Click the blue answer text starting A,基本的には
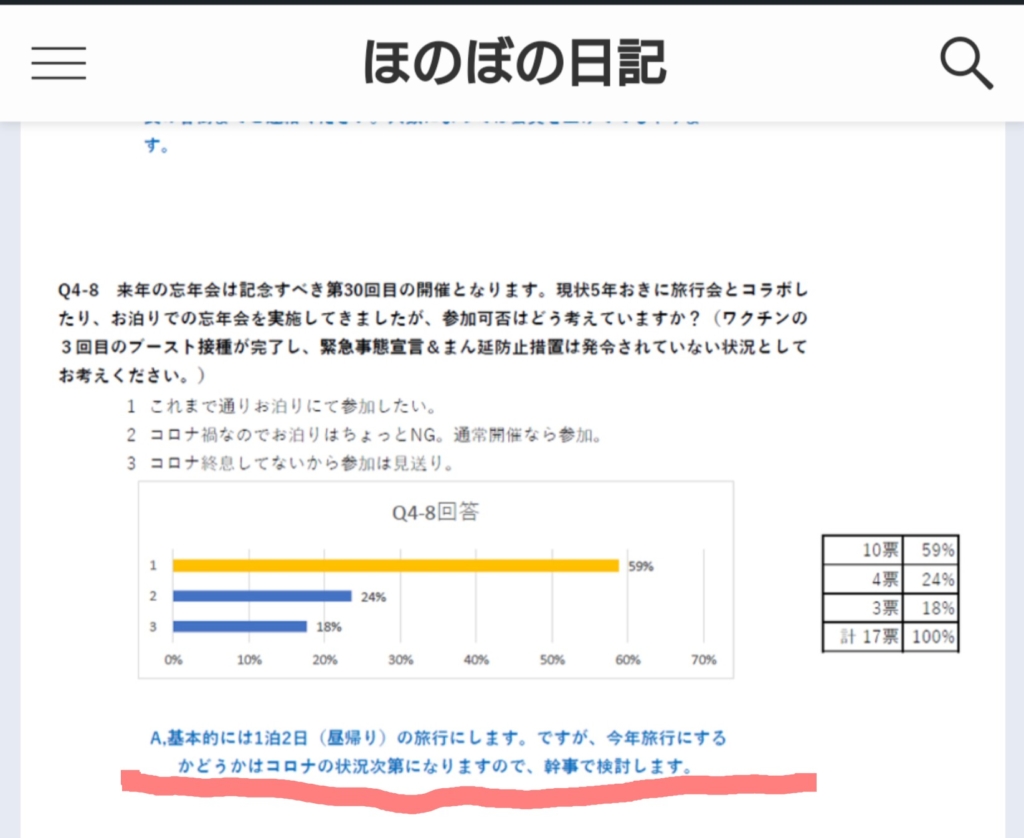This screenshot has width=1024, height=838. coord(437,739)
